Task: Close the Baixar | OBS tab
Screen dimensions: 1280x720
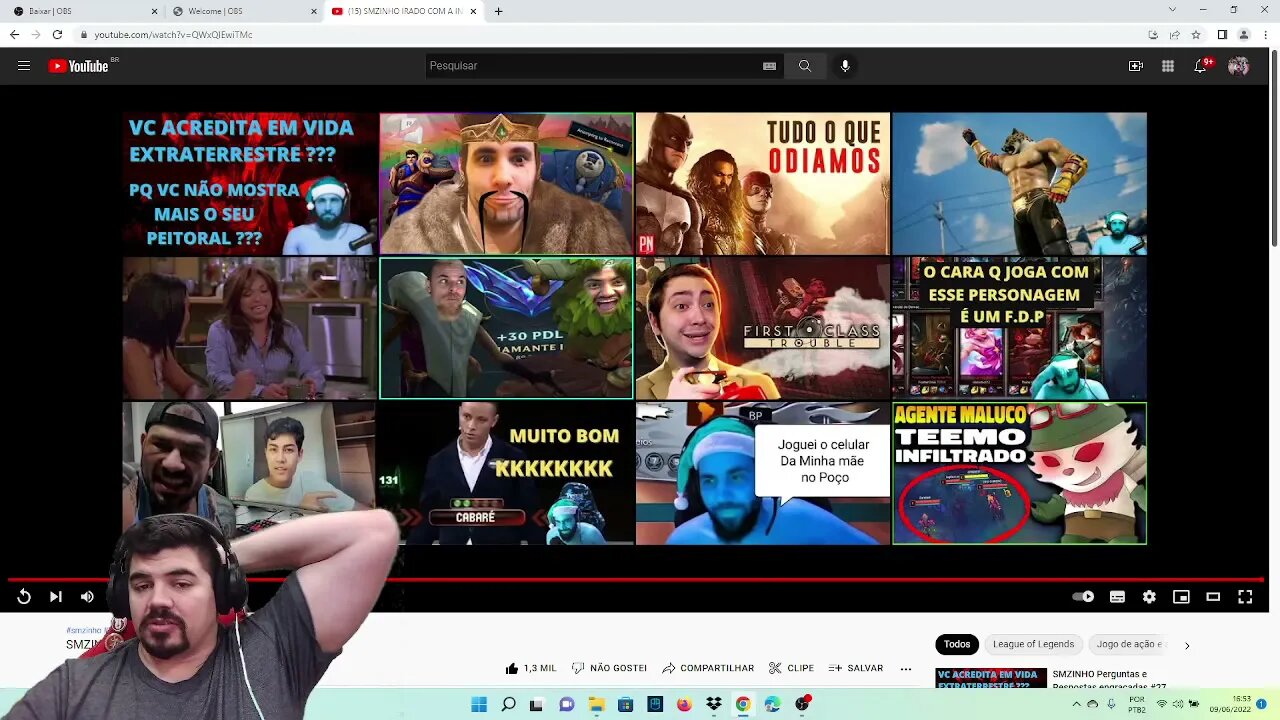Action: point(154,11)
